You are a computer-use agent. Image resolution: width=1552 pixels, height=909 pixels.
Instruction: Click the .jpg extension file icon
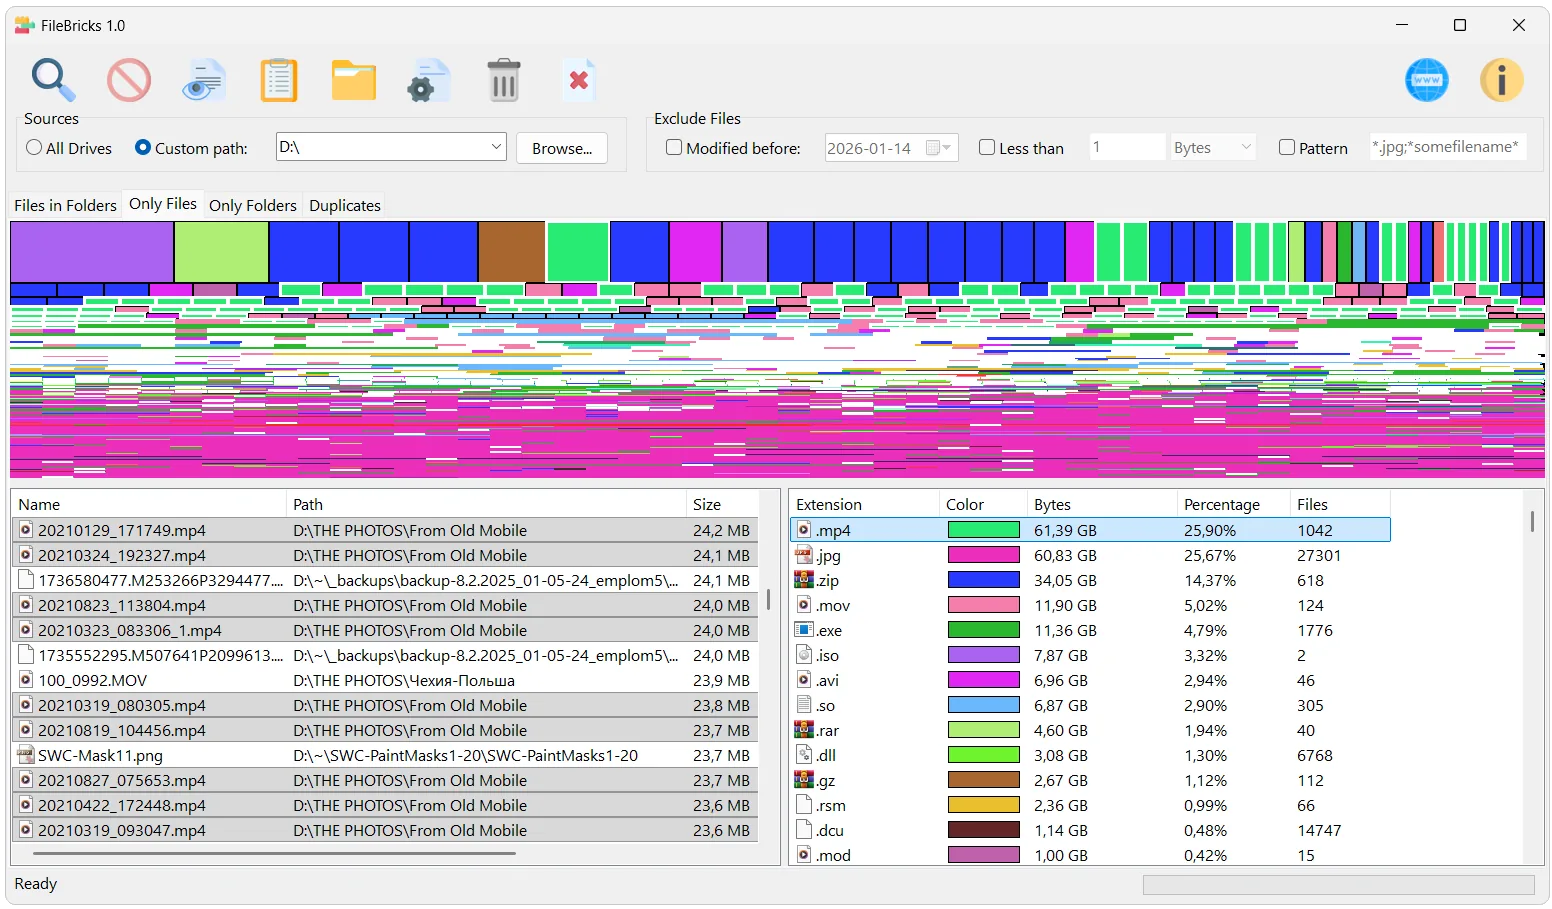point(804,555)
